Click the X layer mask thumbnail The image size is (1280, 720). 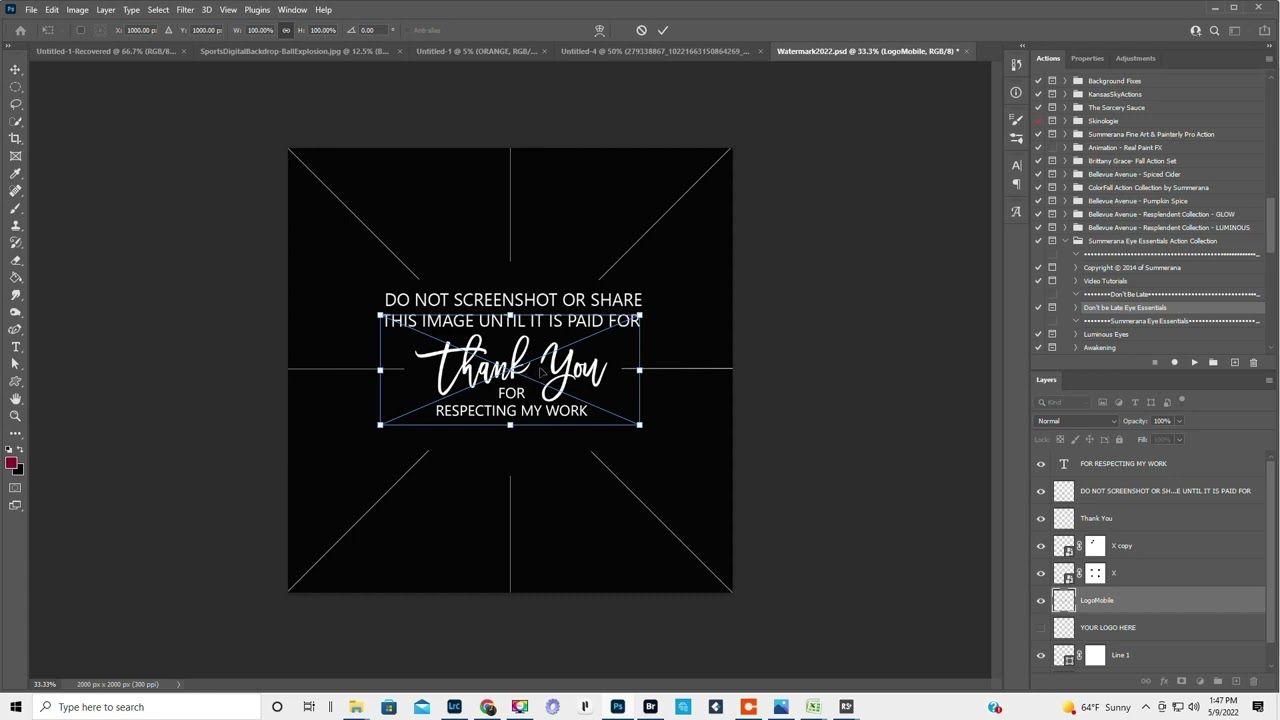1095,573
